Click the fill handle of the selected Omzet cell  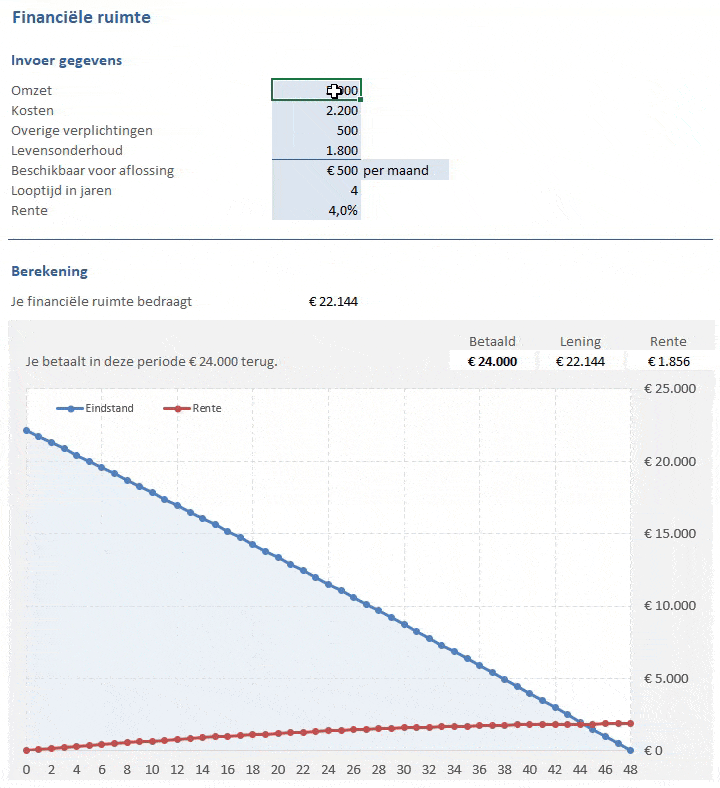point(361,100)
